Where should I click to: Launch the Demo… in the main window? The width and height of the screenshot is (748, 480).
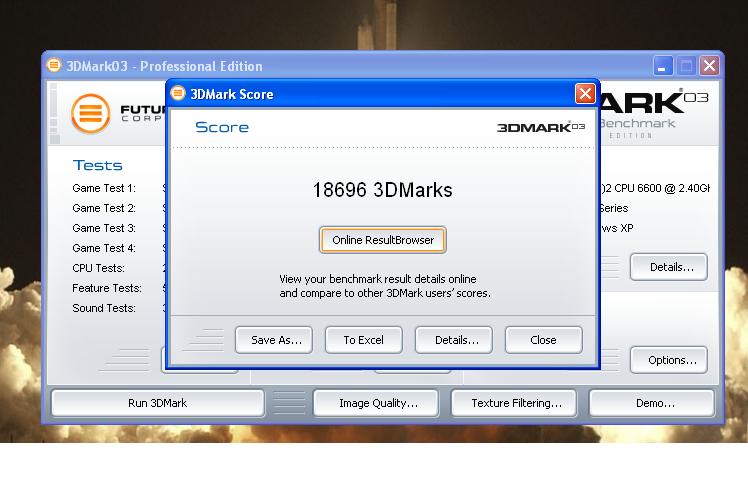click(x=652, y=403)
